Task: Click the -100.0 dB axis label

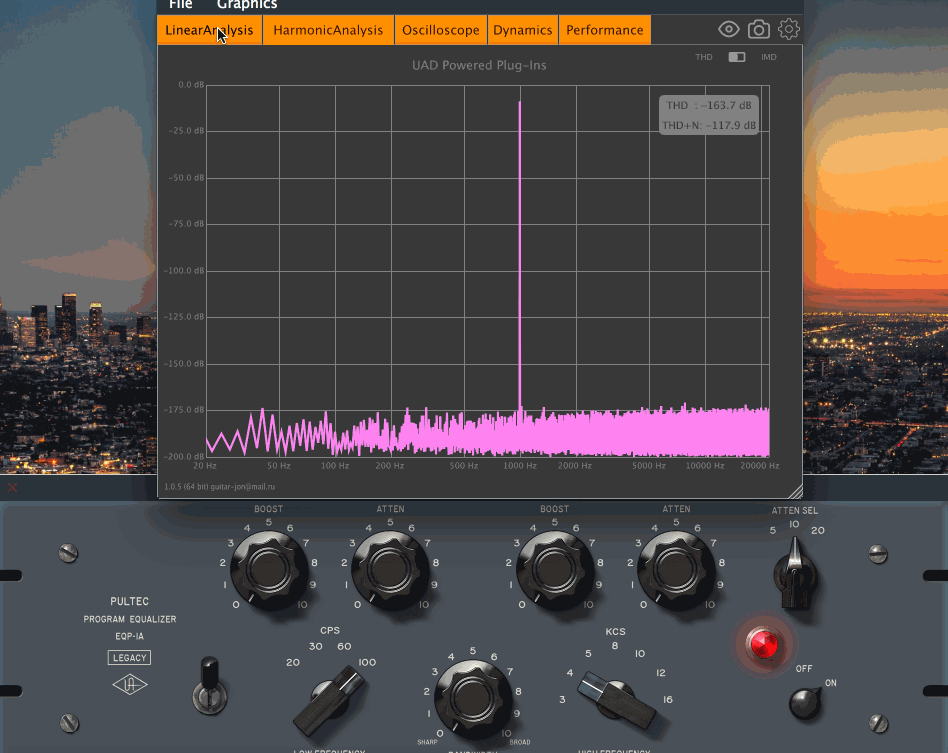Action: pos(184,270)
